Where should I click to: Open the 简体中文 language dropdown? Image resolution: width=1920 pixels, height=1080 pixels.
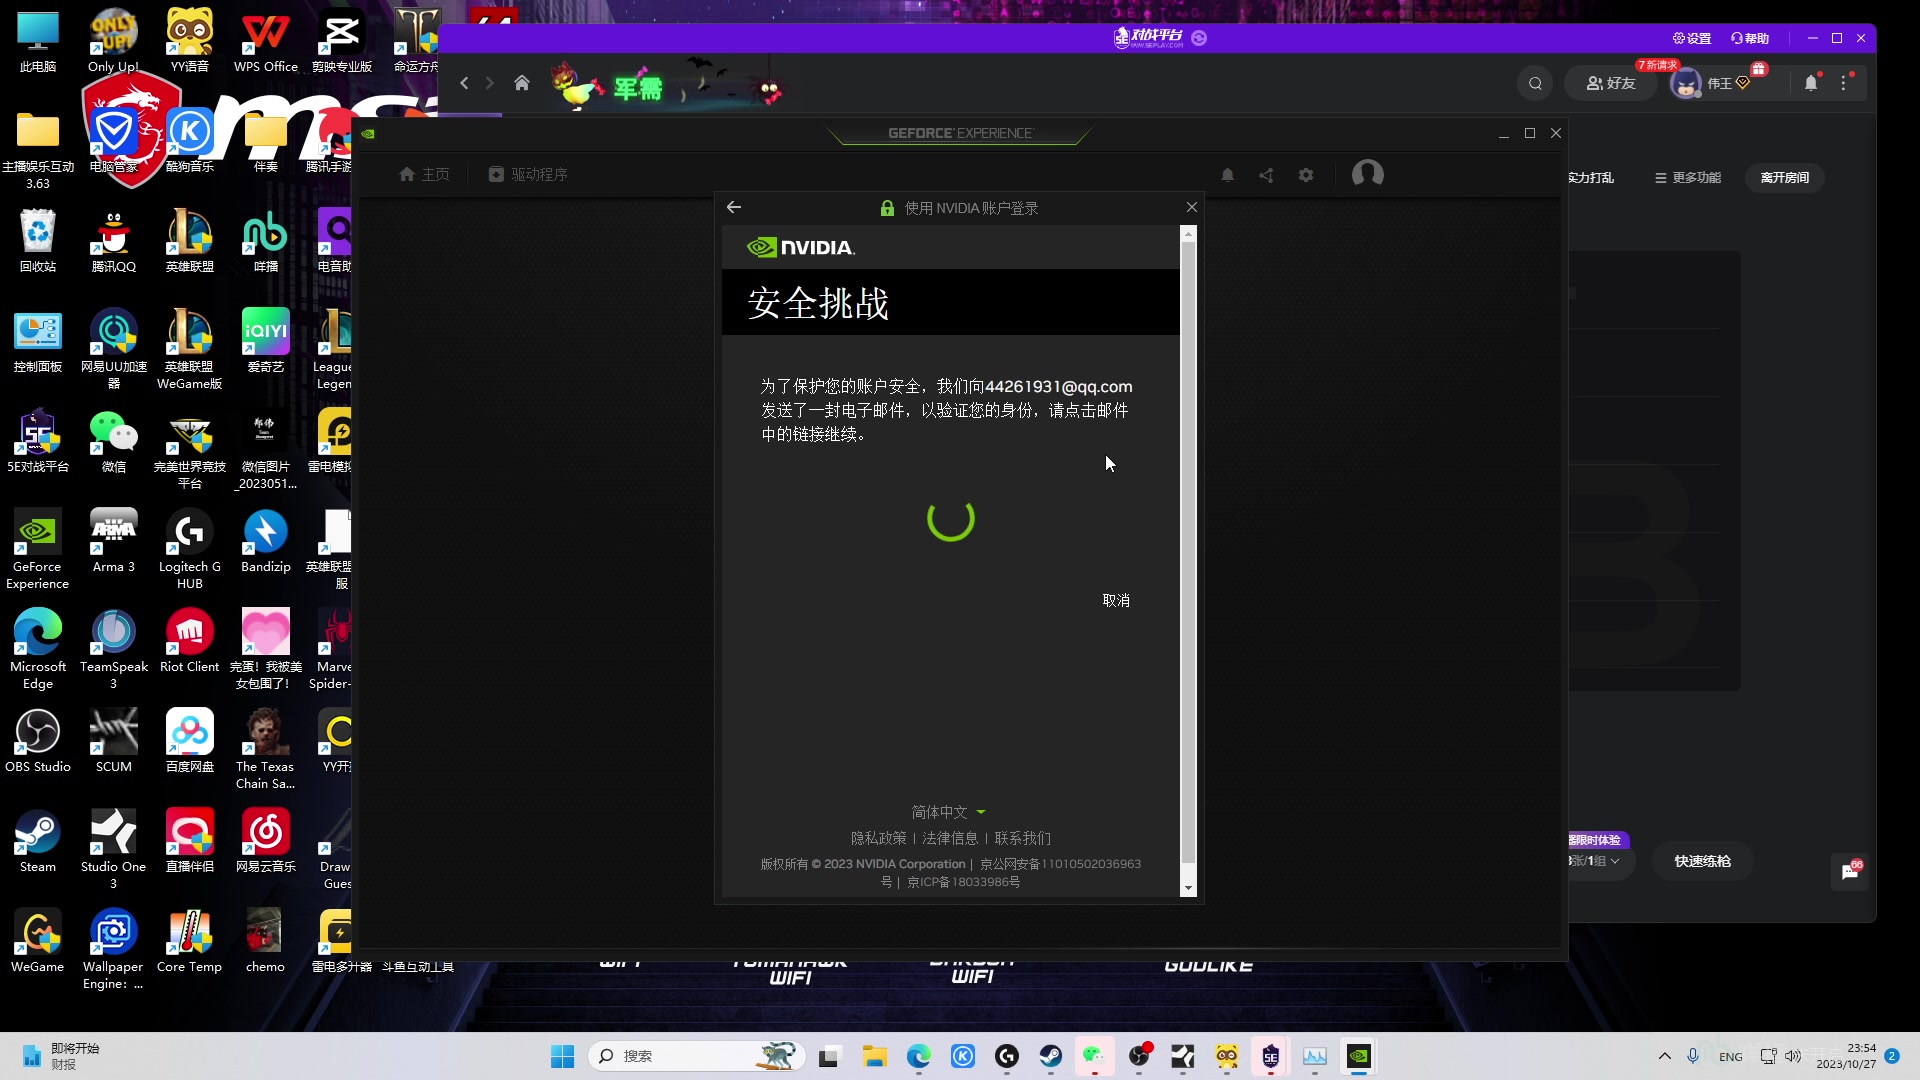948,812
